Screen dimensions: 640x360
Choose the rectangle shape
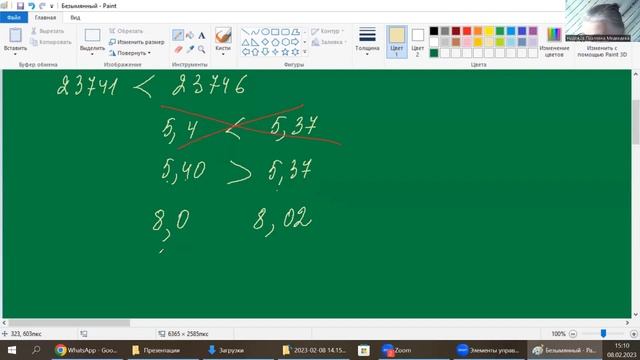(275, 32)
